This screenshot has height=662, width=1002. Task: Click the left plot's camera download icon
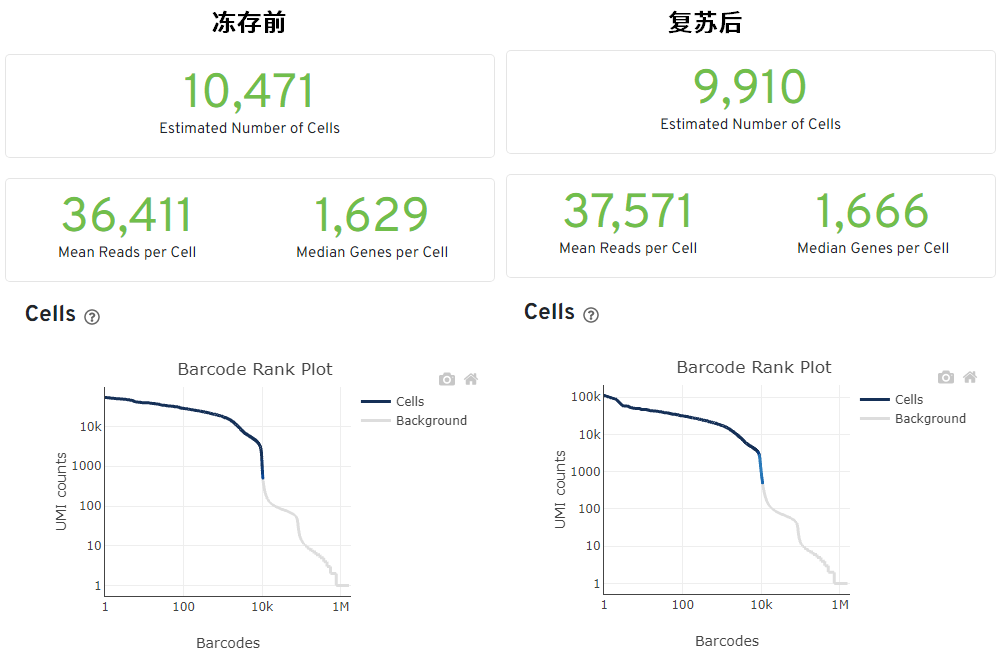[447, 379]
